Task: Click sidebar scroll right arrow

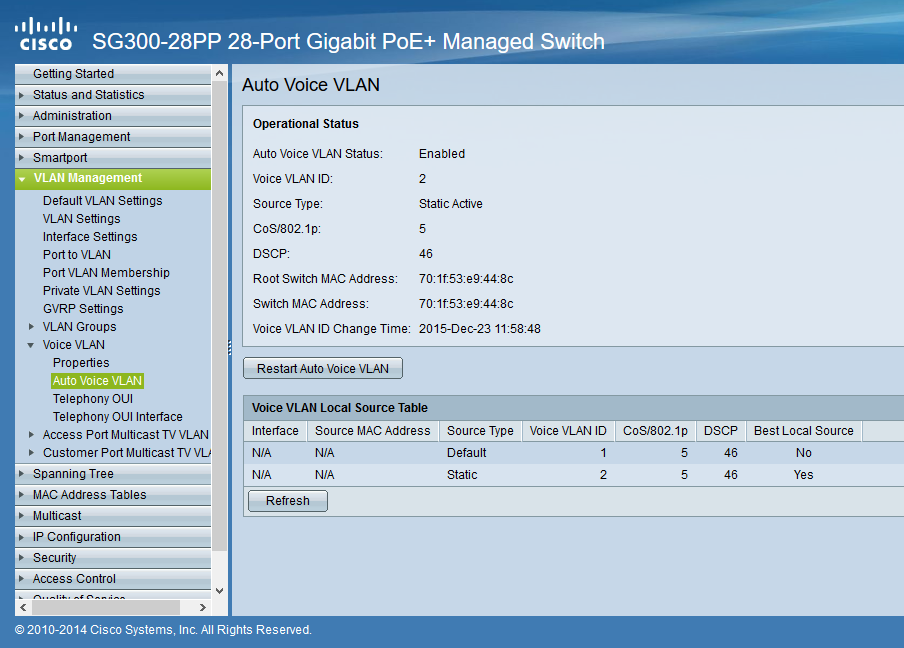Action: click(x=203, y=607)
